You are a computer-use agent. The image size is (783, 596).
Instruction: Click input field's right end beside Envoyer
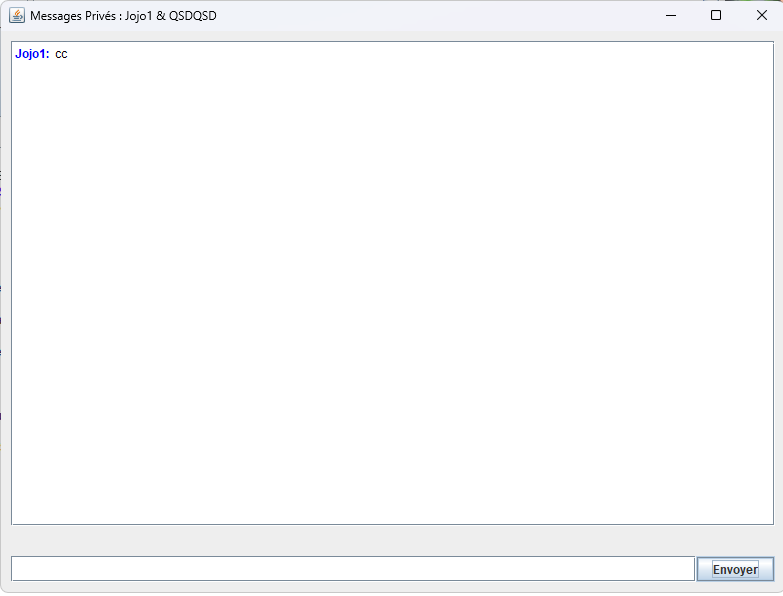686,569
